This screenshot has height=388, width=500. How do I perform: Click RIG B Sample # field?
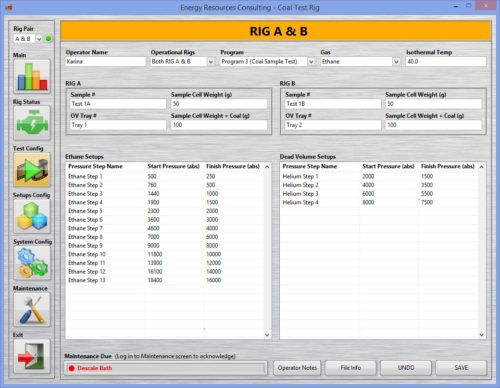click(333, 104)
